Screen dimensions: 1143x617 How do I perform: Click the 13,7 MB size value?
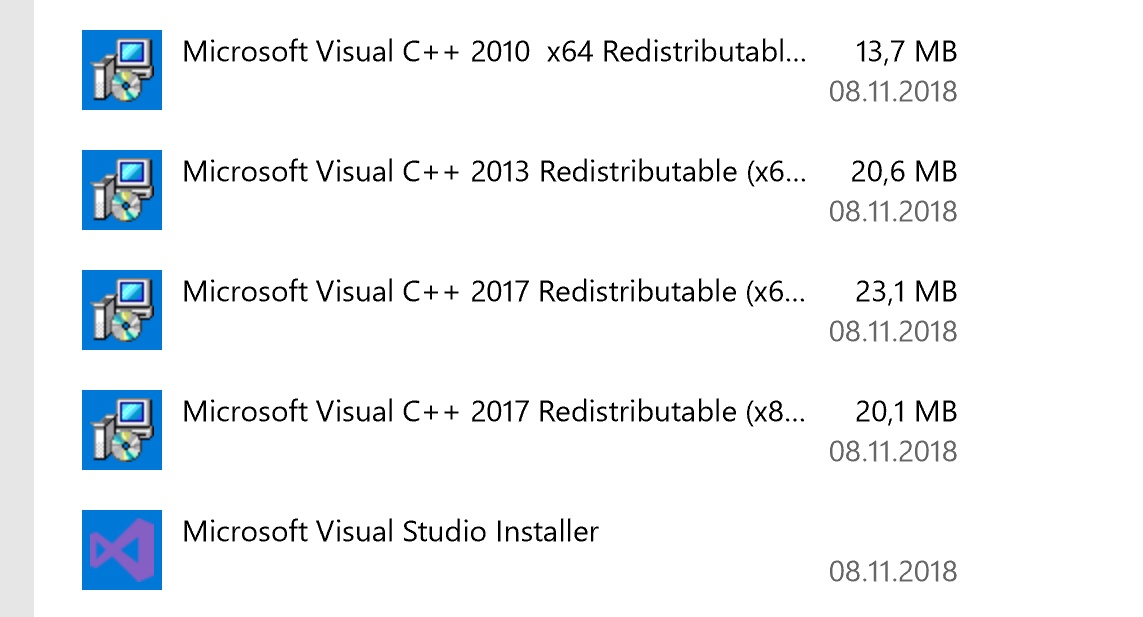[x=906, y=52]
